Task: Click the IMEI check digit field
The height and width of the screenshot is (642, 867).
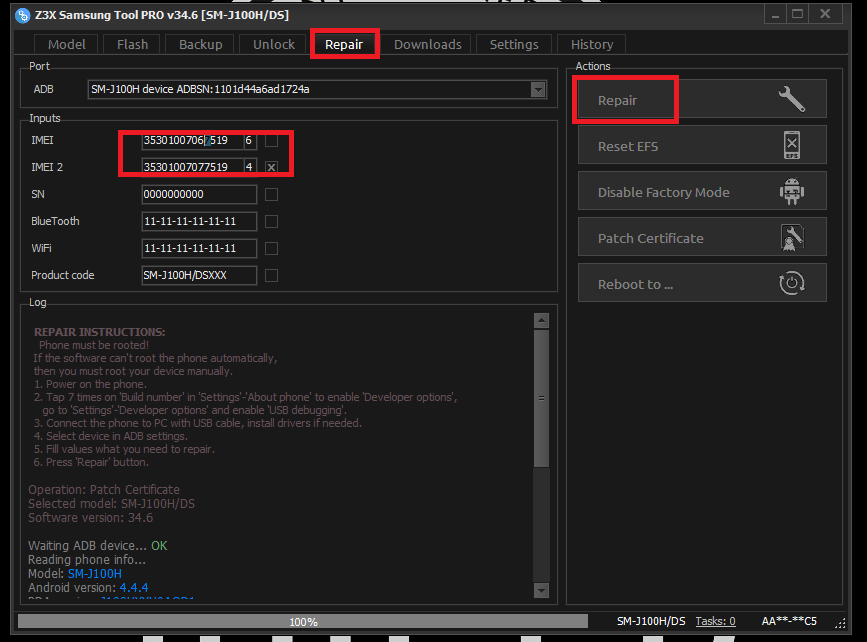Action: tap(250, 140)
